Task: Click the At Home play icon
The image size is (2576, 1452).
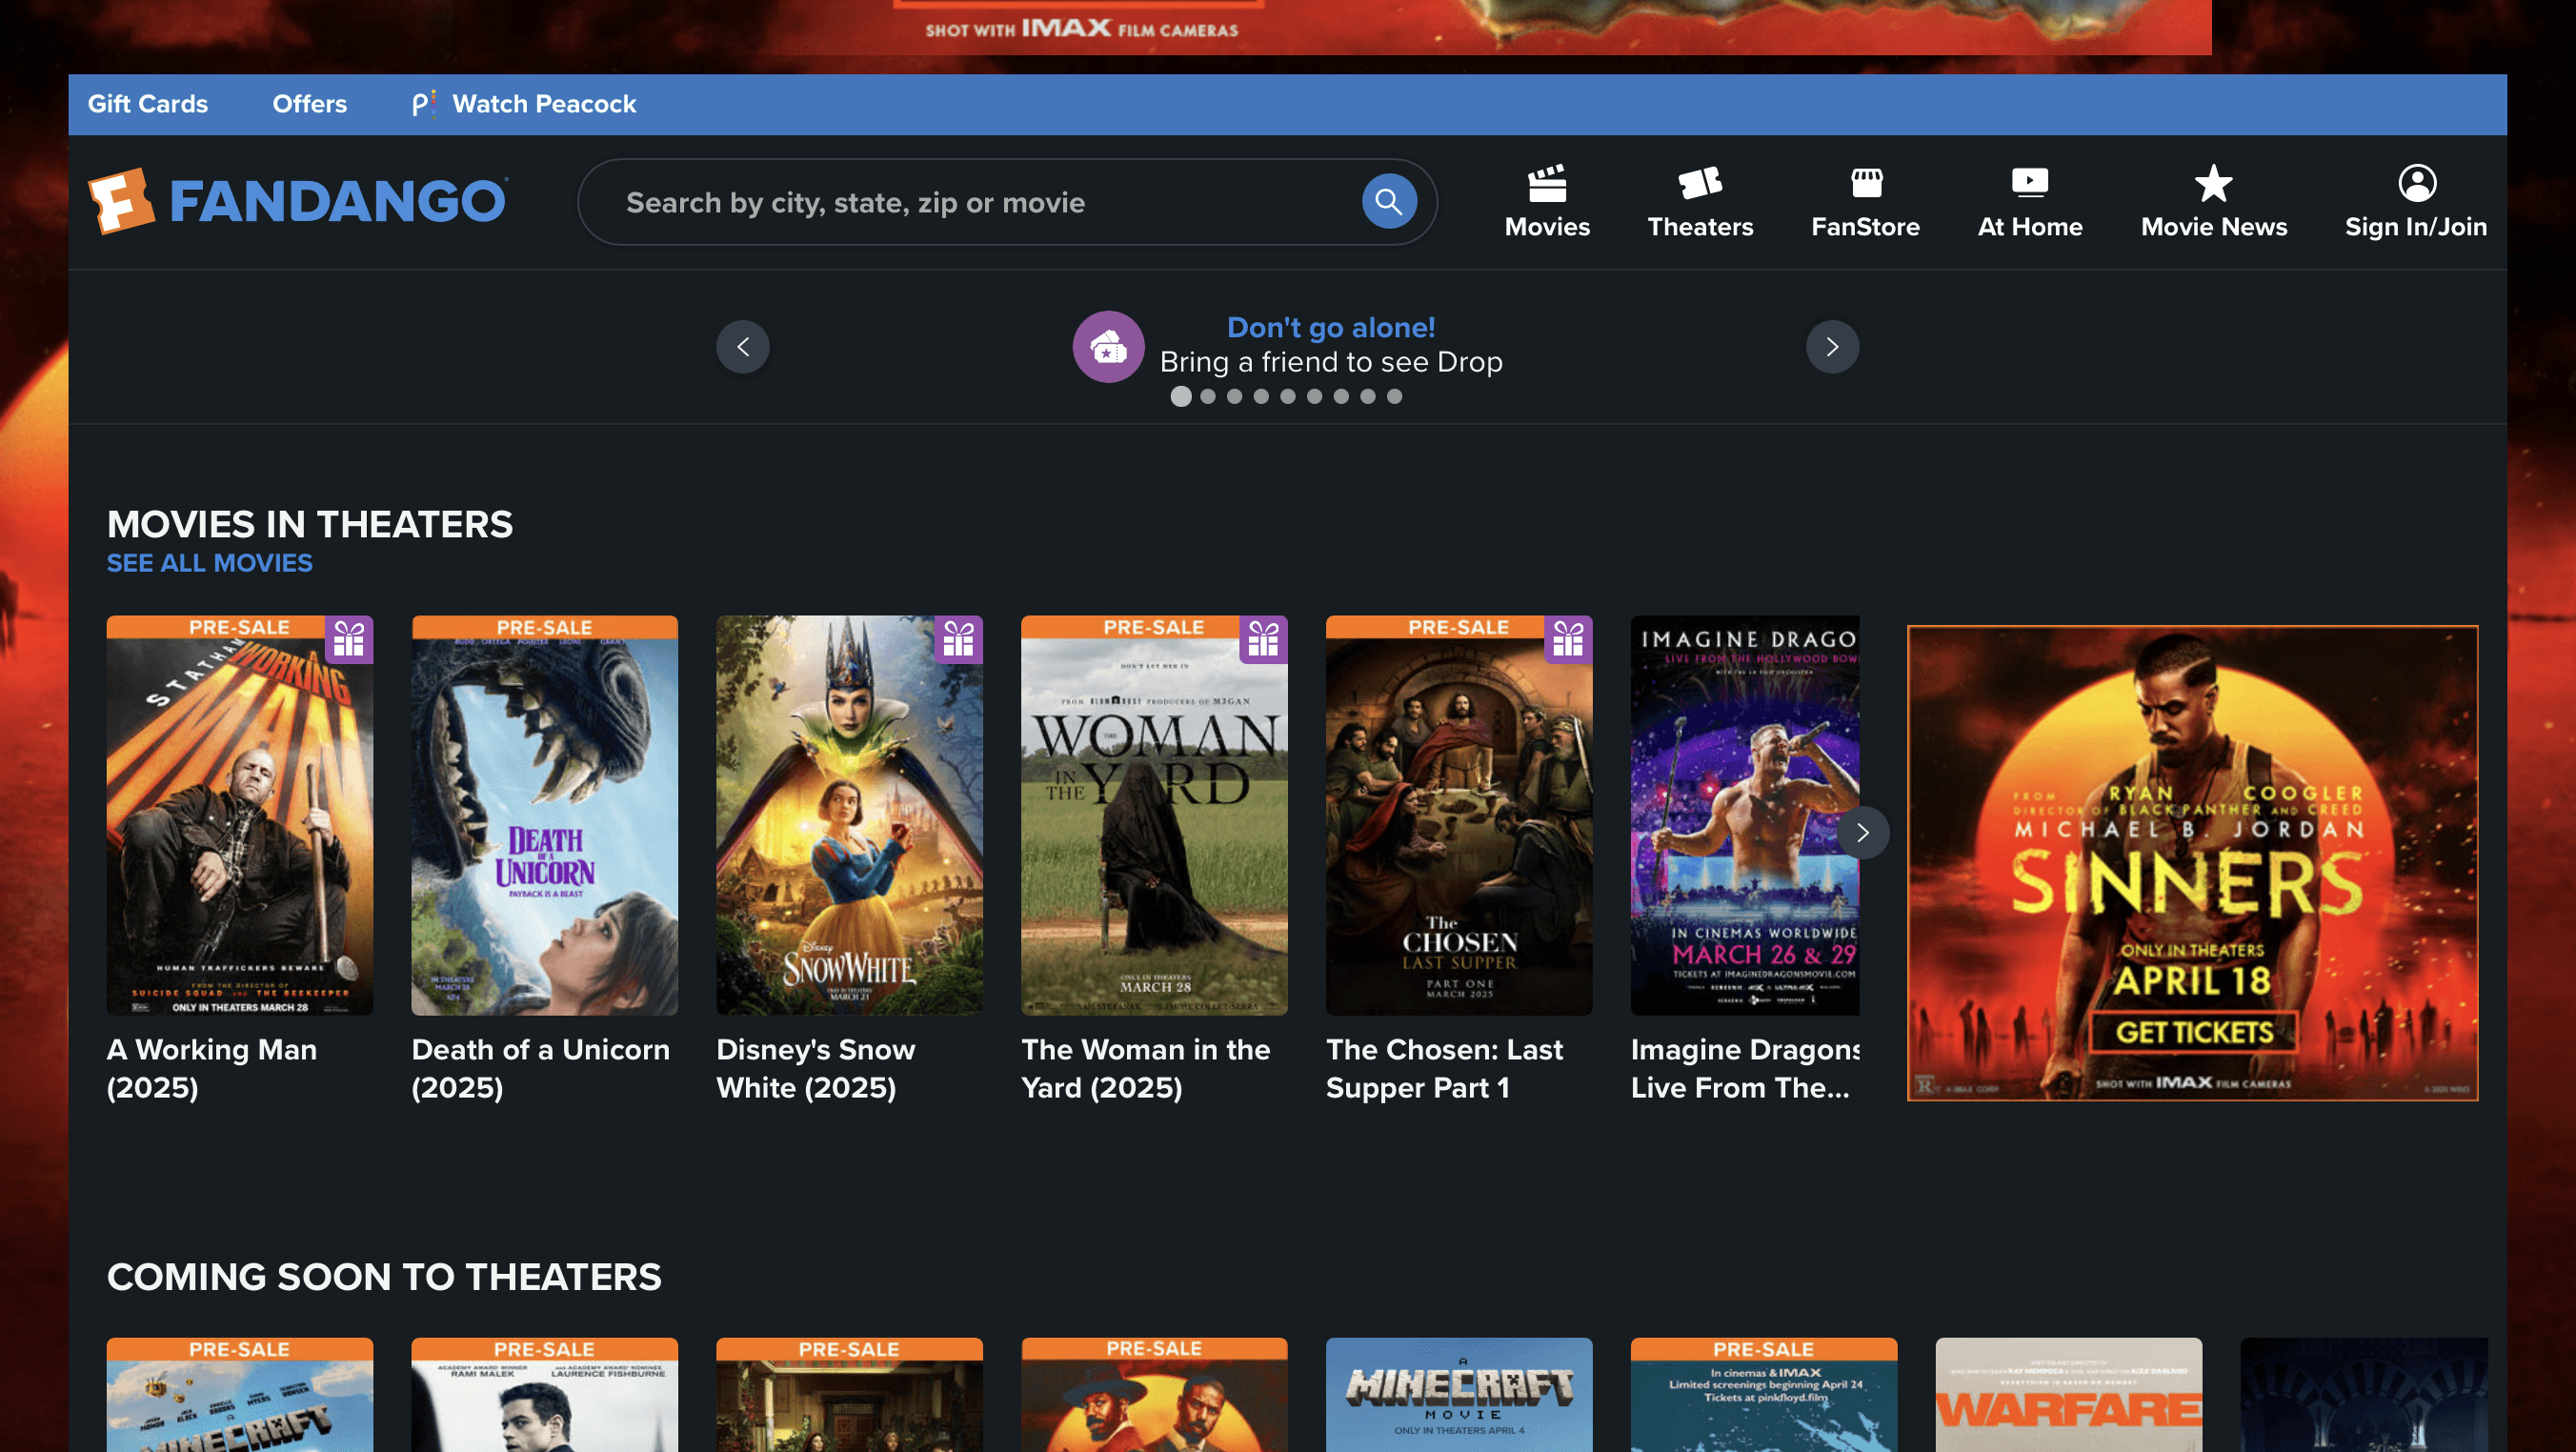Action: pyautogui.click(x=2029, y=184)
